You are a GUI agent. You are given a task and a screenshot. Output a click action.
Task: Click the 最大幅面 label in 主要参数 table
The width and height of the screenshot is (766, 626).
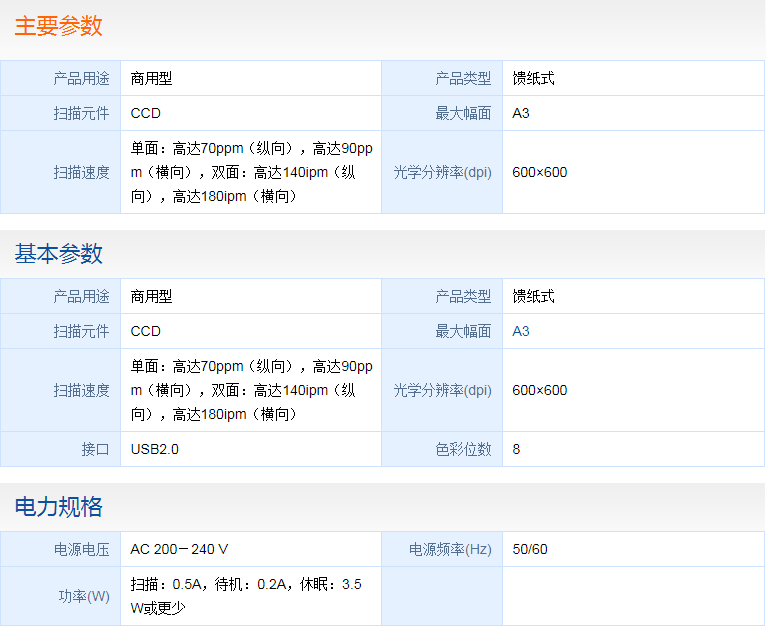click(x=463, y=113)
